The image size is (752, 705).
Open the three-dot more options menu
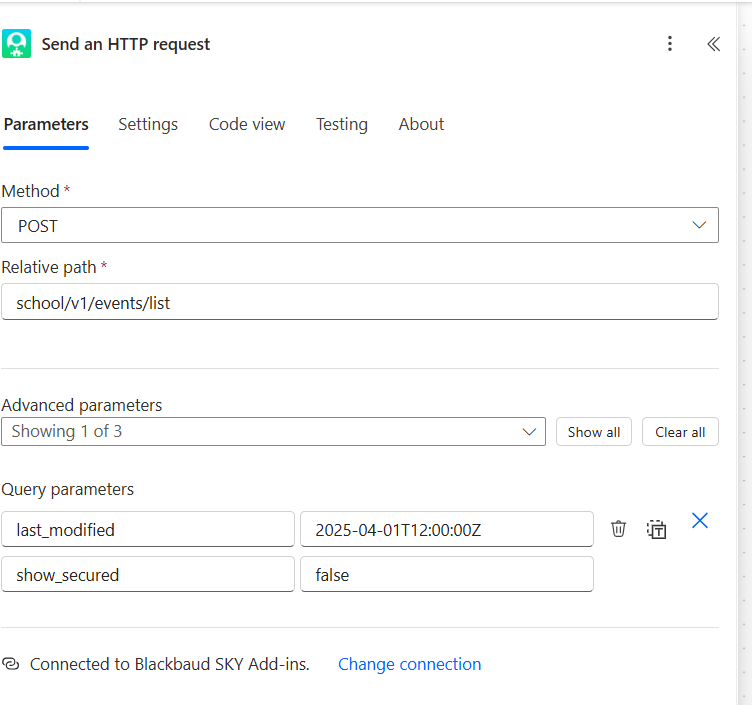670,44
